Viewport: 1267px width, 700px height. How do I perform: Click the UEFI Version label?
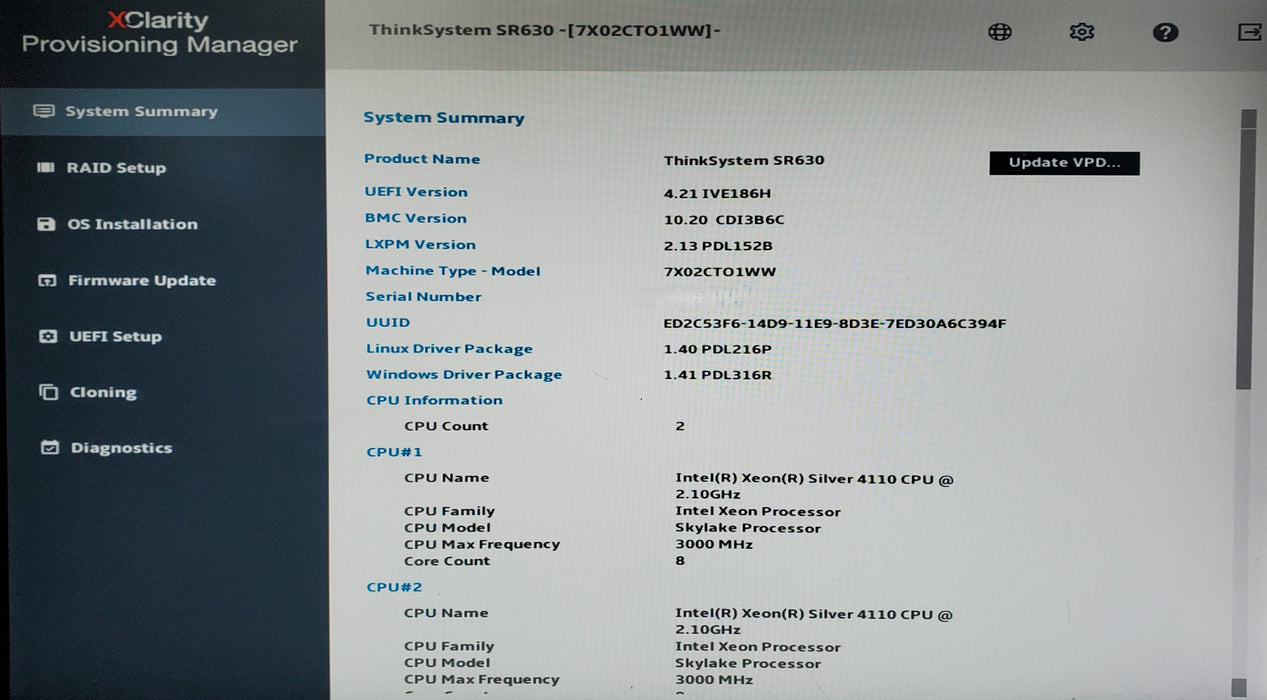point(416,192)
